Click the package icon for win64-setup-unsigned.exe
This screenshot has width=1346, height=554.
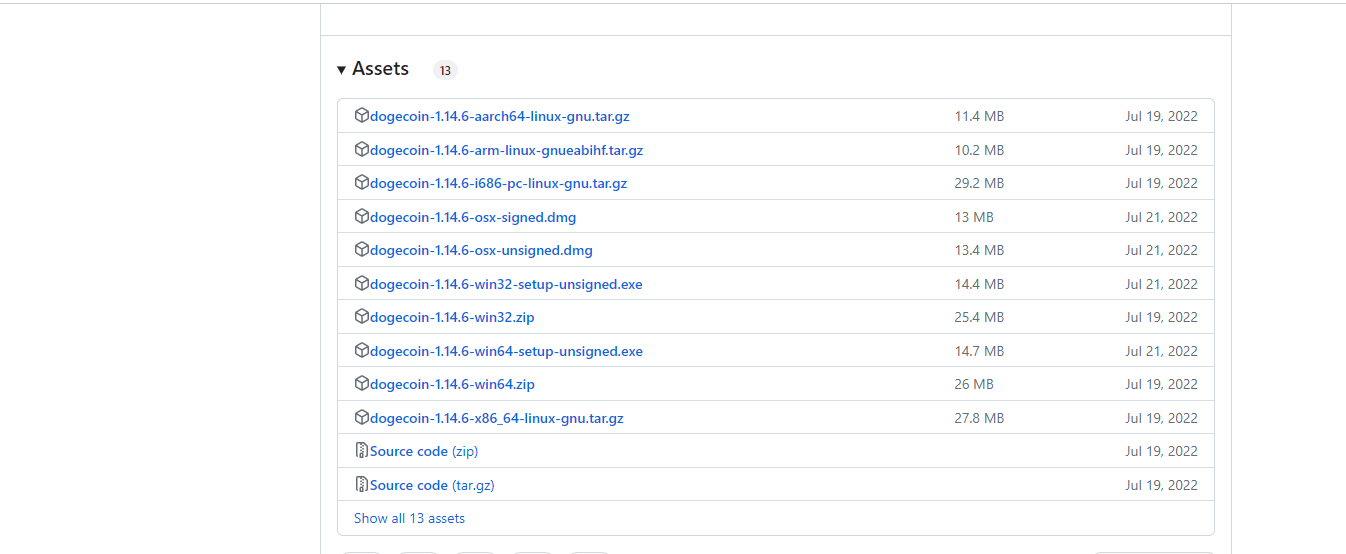tap(362, 350)
